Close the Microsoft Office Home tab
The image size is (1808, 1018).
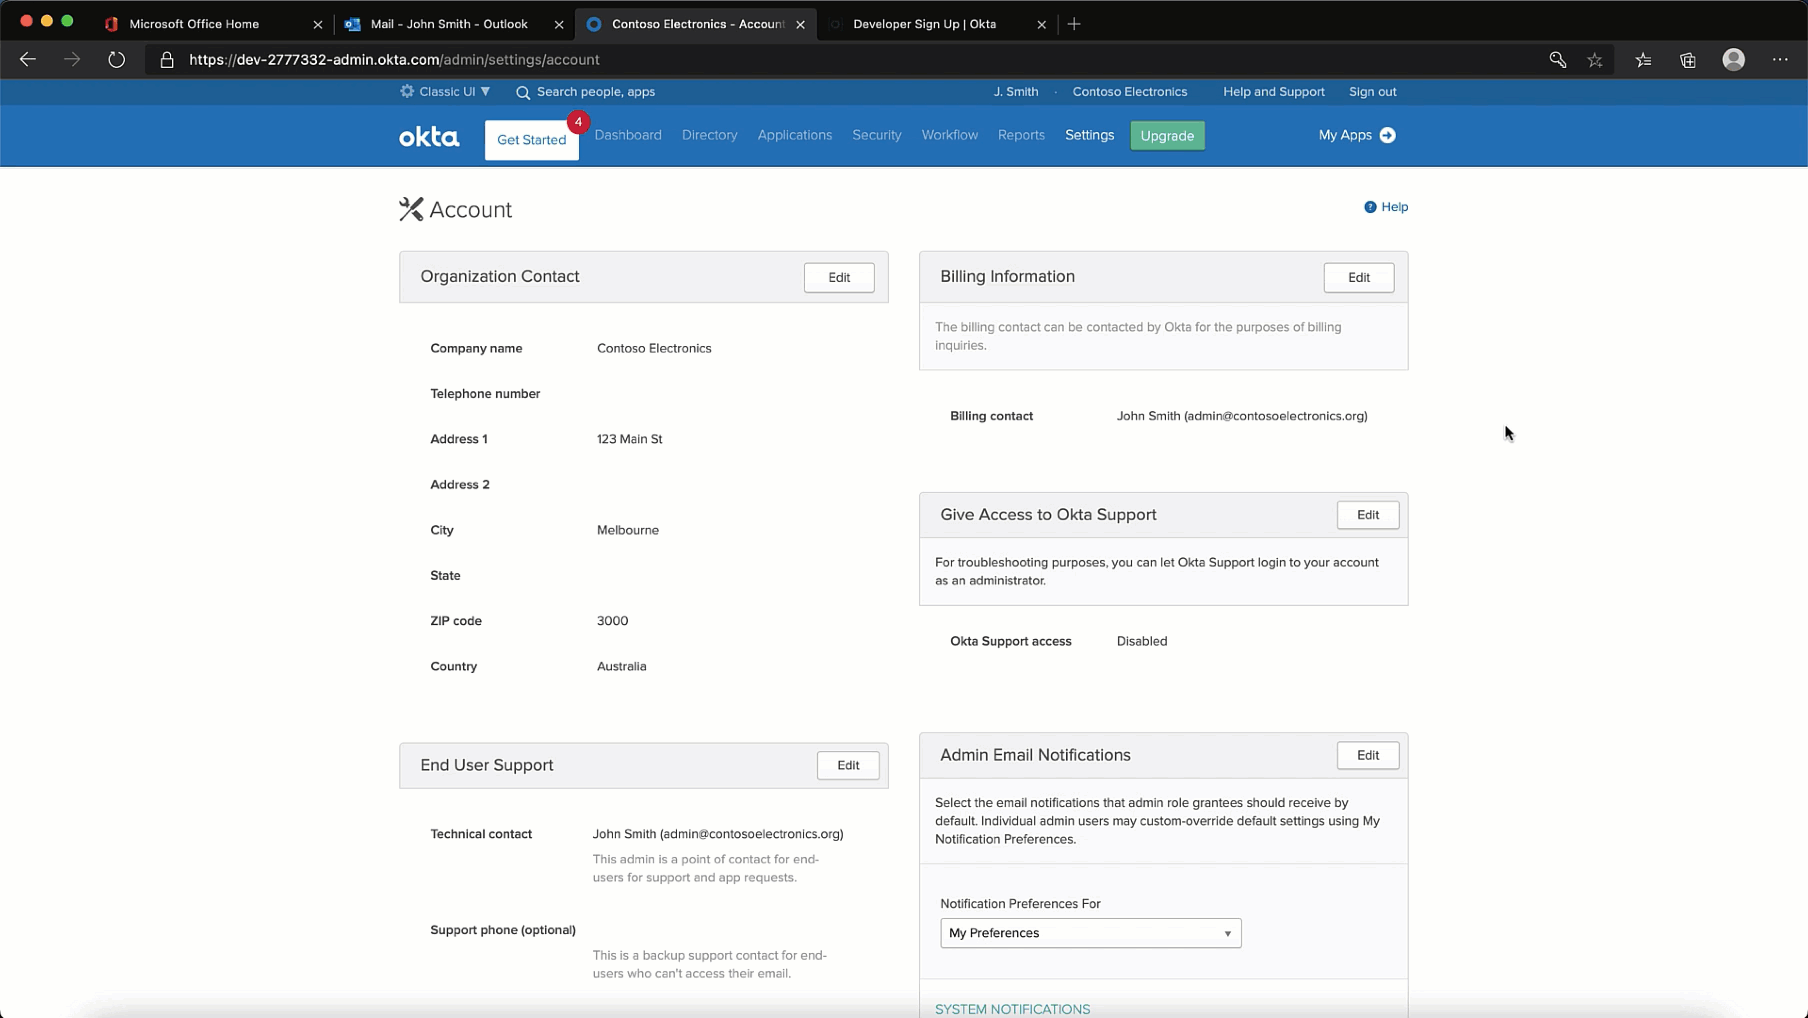[x=318, y=24]
